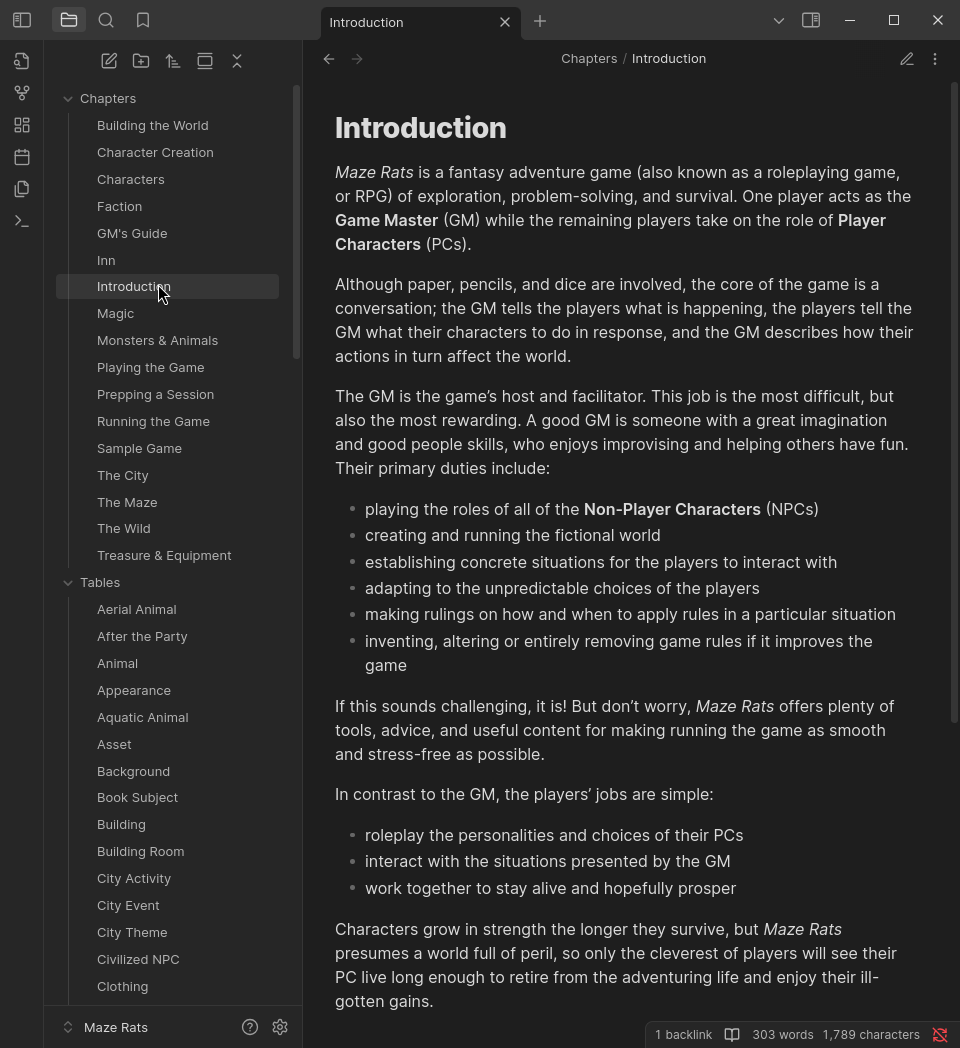Create a new note icon
The height and width of the screenshot is (1048, 960).
tap(109, 61)
